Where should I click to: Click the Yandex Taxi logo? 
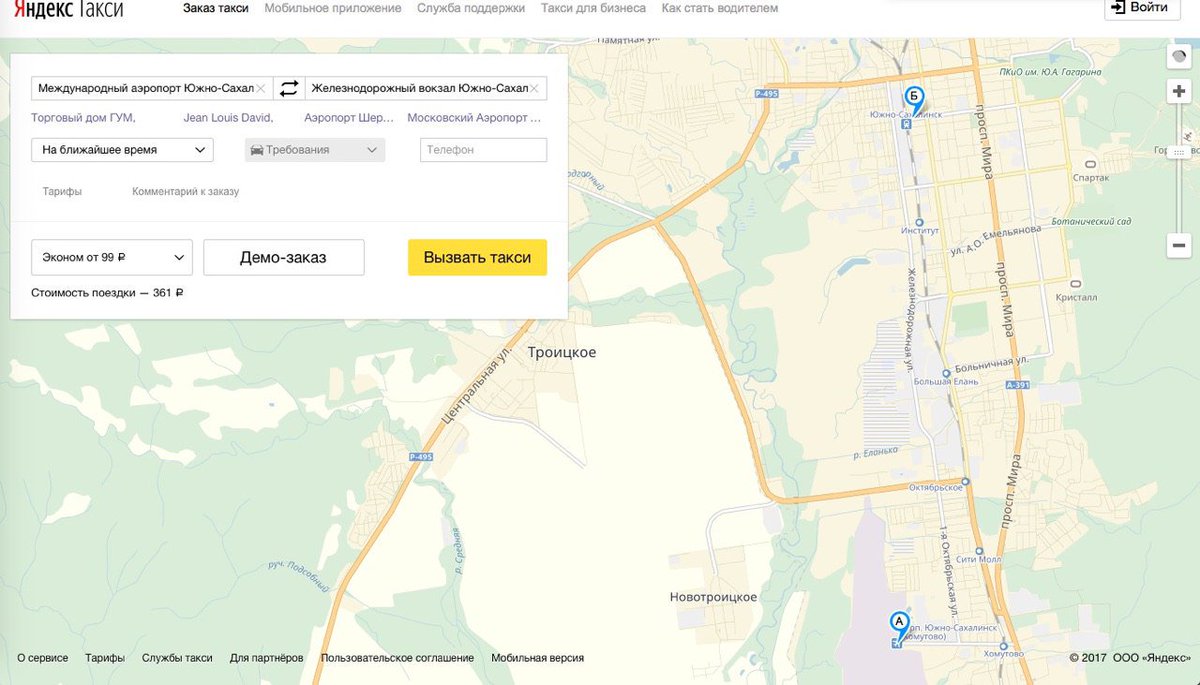point(68,10)
